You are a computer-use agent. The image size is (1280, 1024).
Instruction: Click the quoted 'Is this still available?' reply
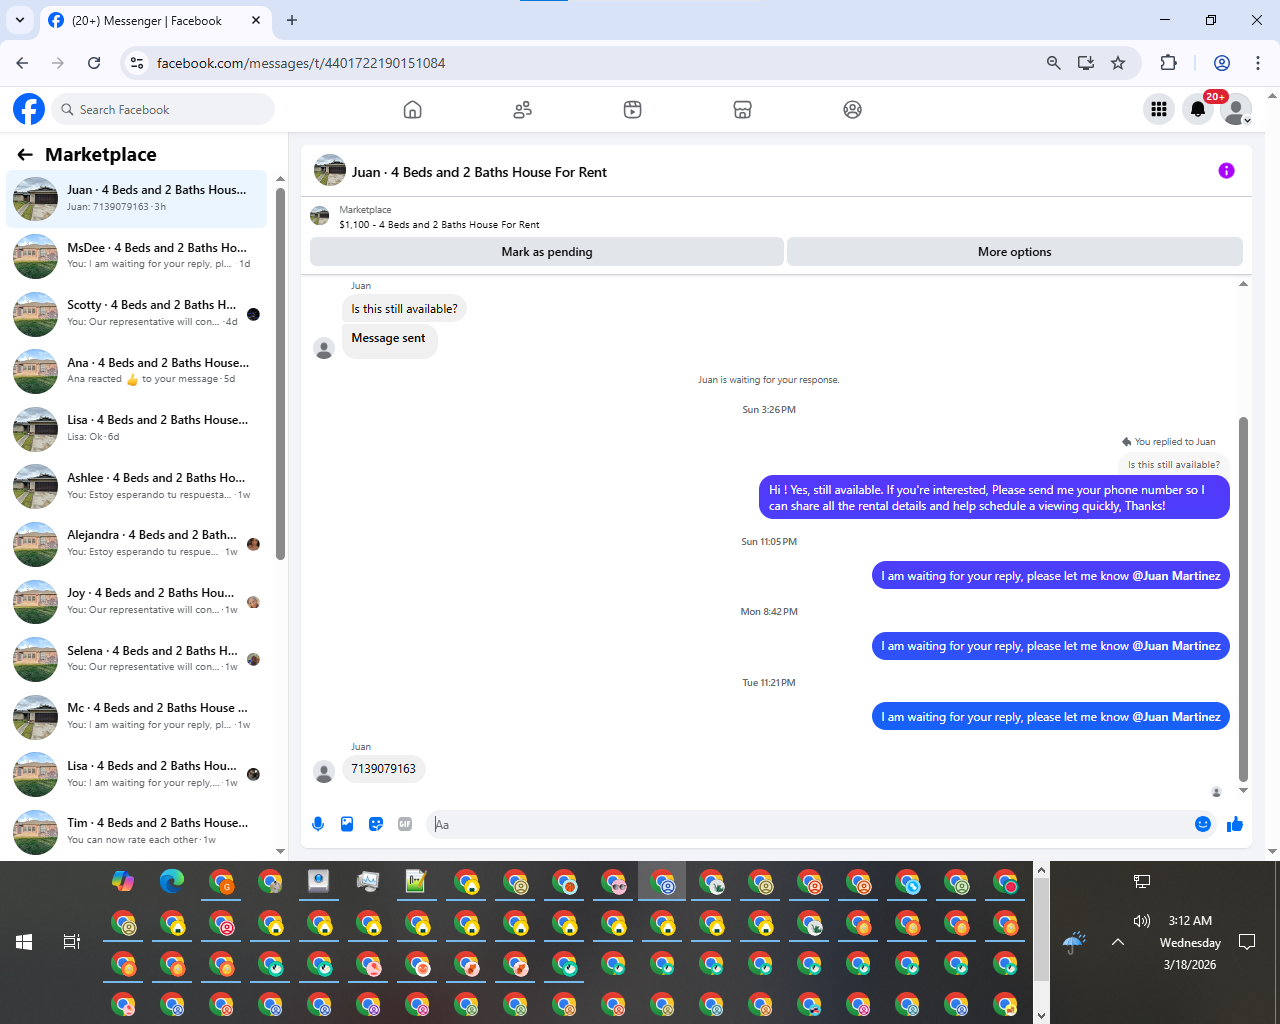click(x=1174, y=465)
